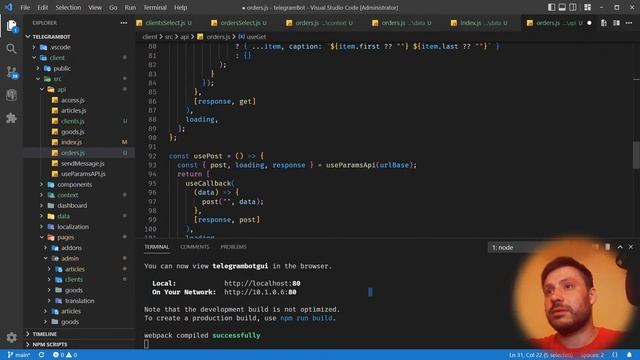Open the Edit menu
This screenshot has width=640, height=360.
42,7
